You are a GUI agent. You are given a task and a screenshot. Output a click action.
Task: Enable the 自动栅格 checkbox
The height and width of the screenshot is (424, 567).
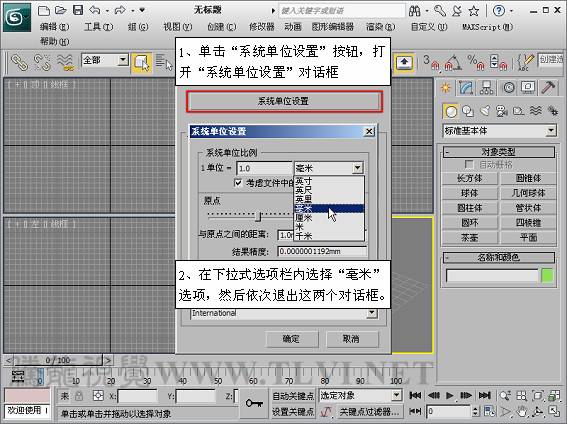point(469,164)
